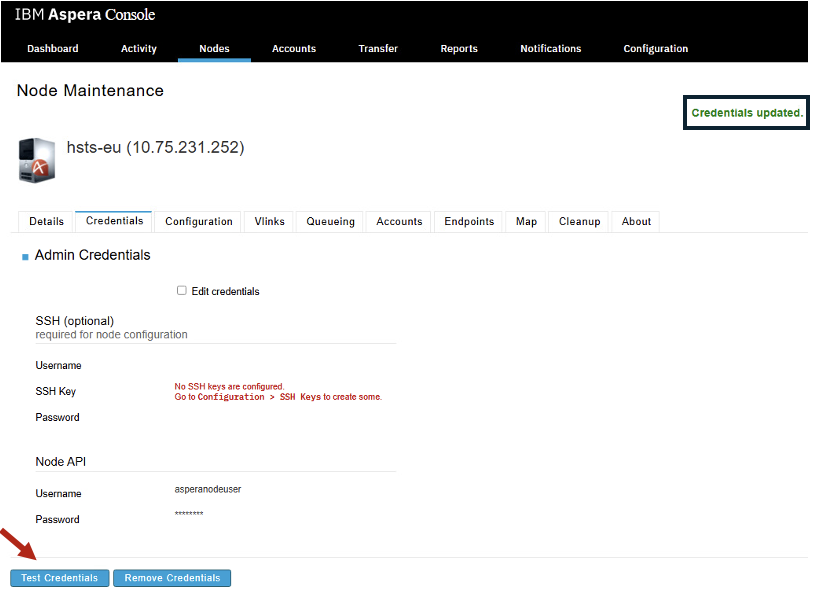Viewport: 813px width, 596px height.
Task: Open the Transfer menu
Action: [378, 48]
